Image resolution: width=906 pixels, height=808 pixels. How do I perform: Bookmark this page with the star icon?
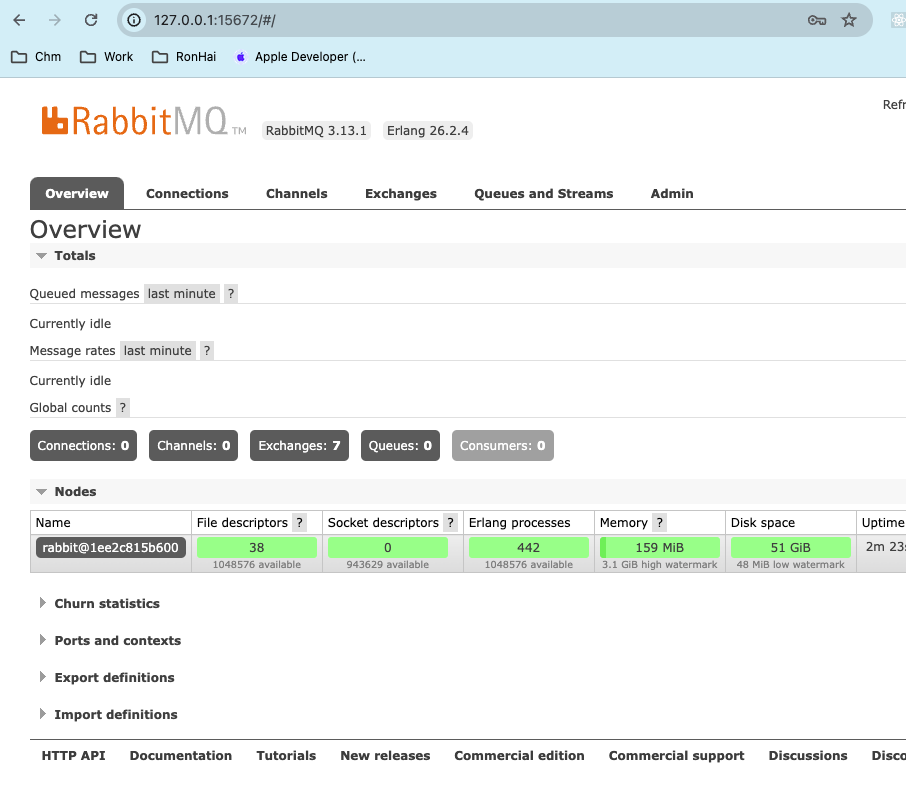coord(849,20)
